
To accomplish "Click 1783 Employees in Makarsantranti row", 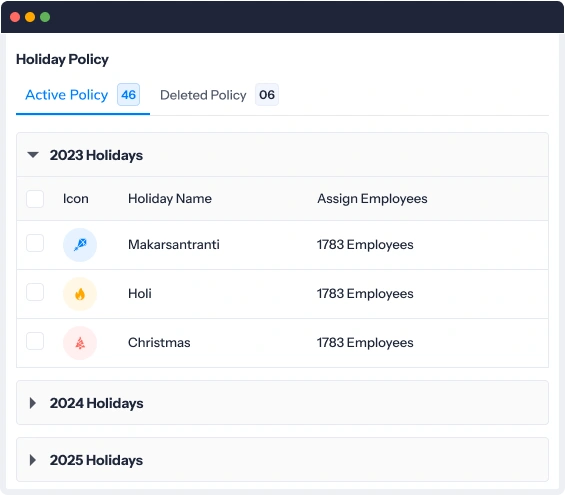I will click(365, 245).
